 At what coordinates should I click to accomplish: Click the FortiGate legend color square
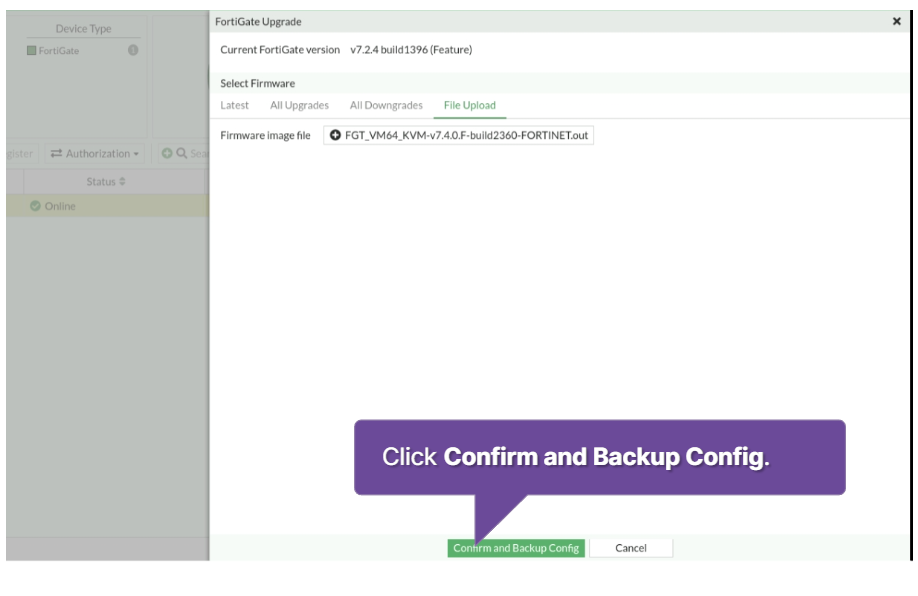click(x=32, y=51)
